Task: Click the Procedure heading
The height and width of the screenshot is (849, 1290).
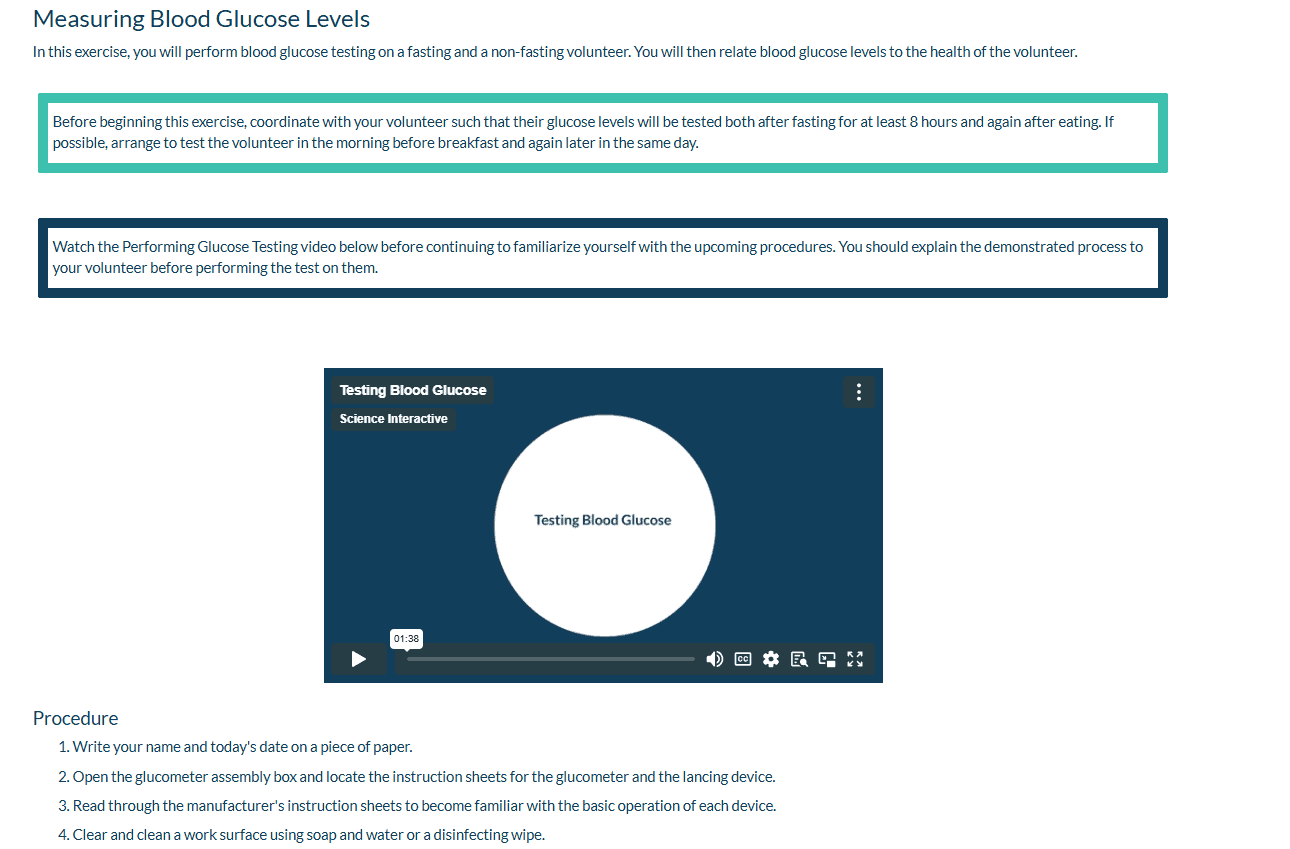Action: coord(76,718)
